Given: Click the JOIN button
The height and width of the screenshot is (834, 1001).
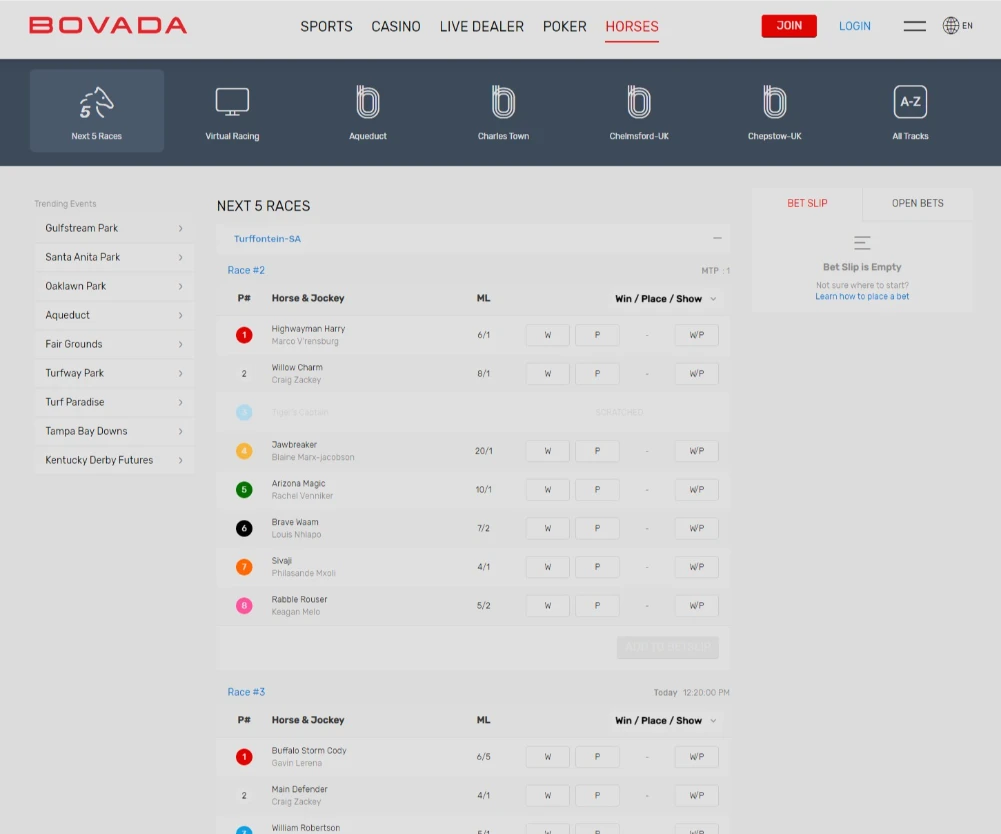Looking at the screenshot, I should (x=789, y=26).
